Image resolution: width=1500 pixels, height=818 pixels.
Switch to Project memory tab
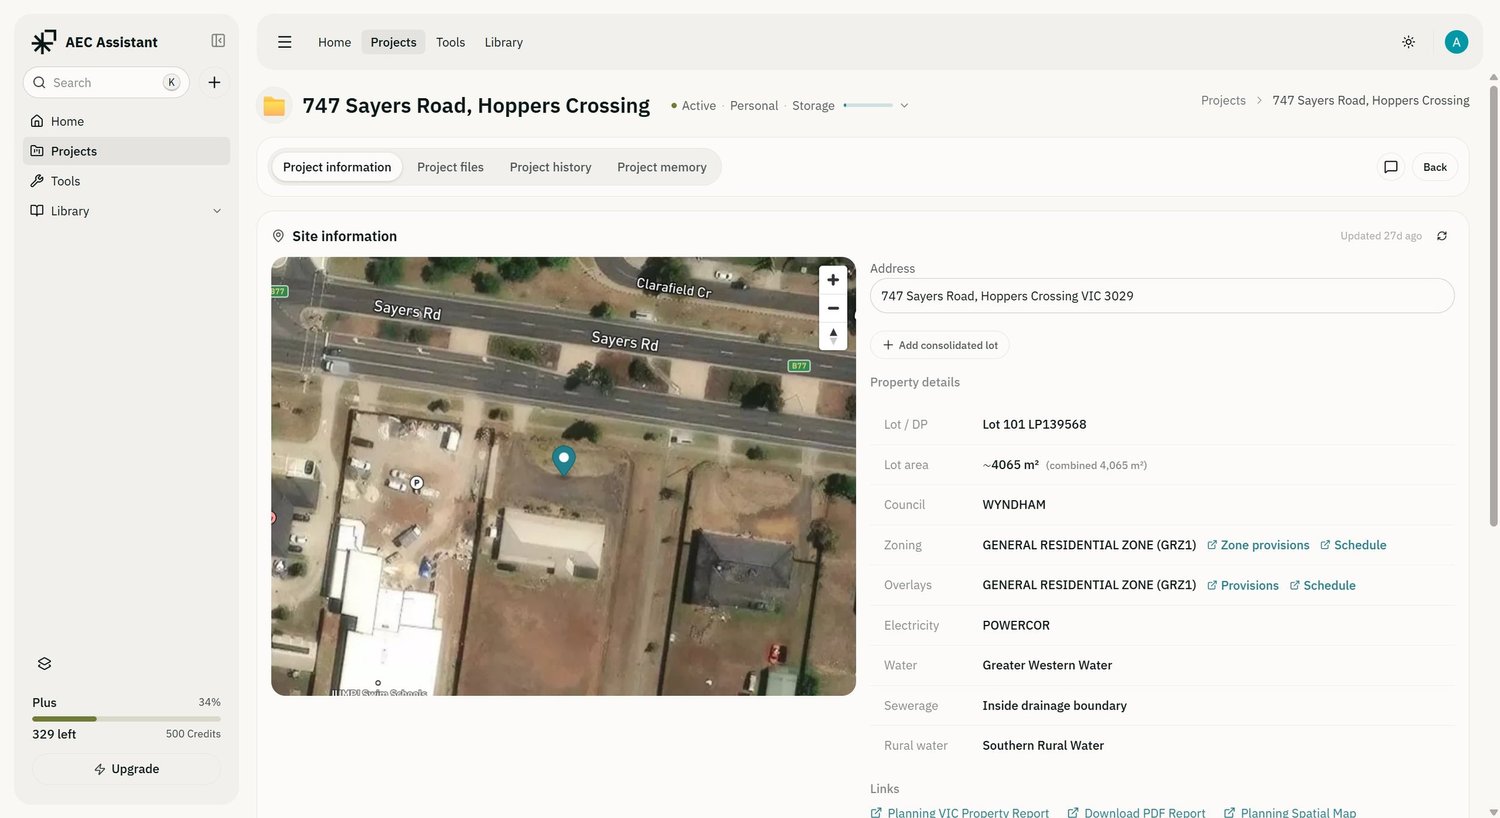click(662, 167)
